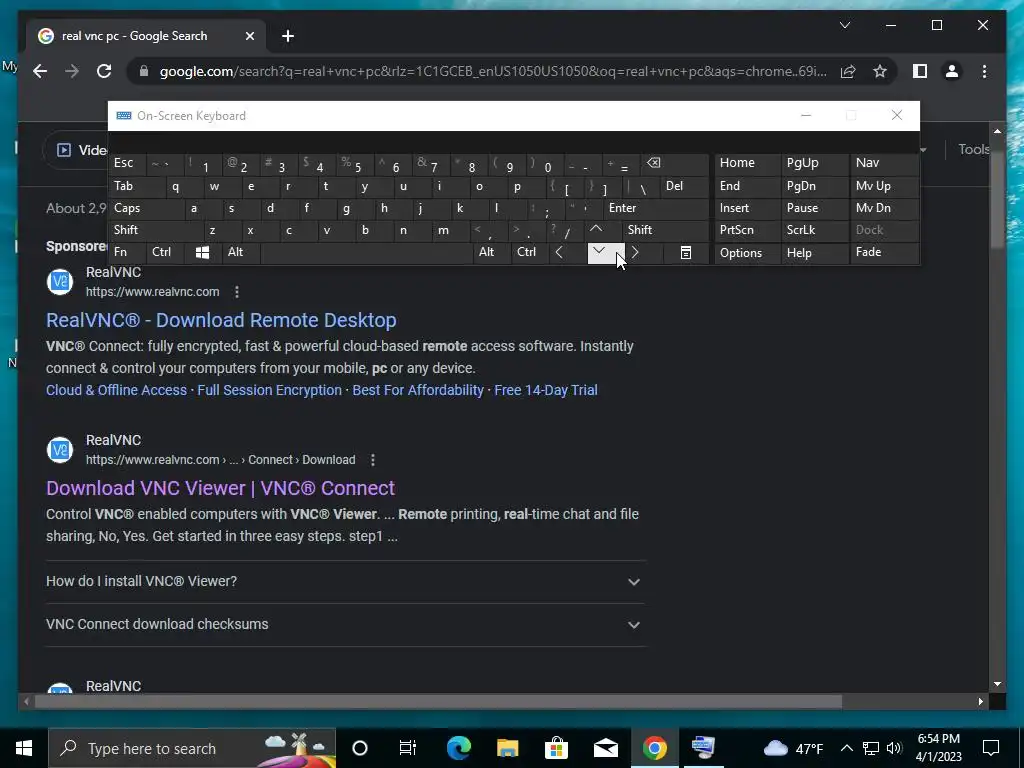The width and height of the screenshot is (1024, 768).
Task: Show hidden icons in system tray
Action: [846, 748]
